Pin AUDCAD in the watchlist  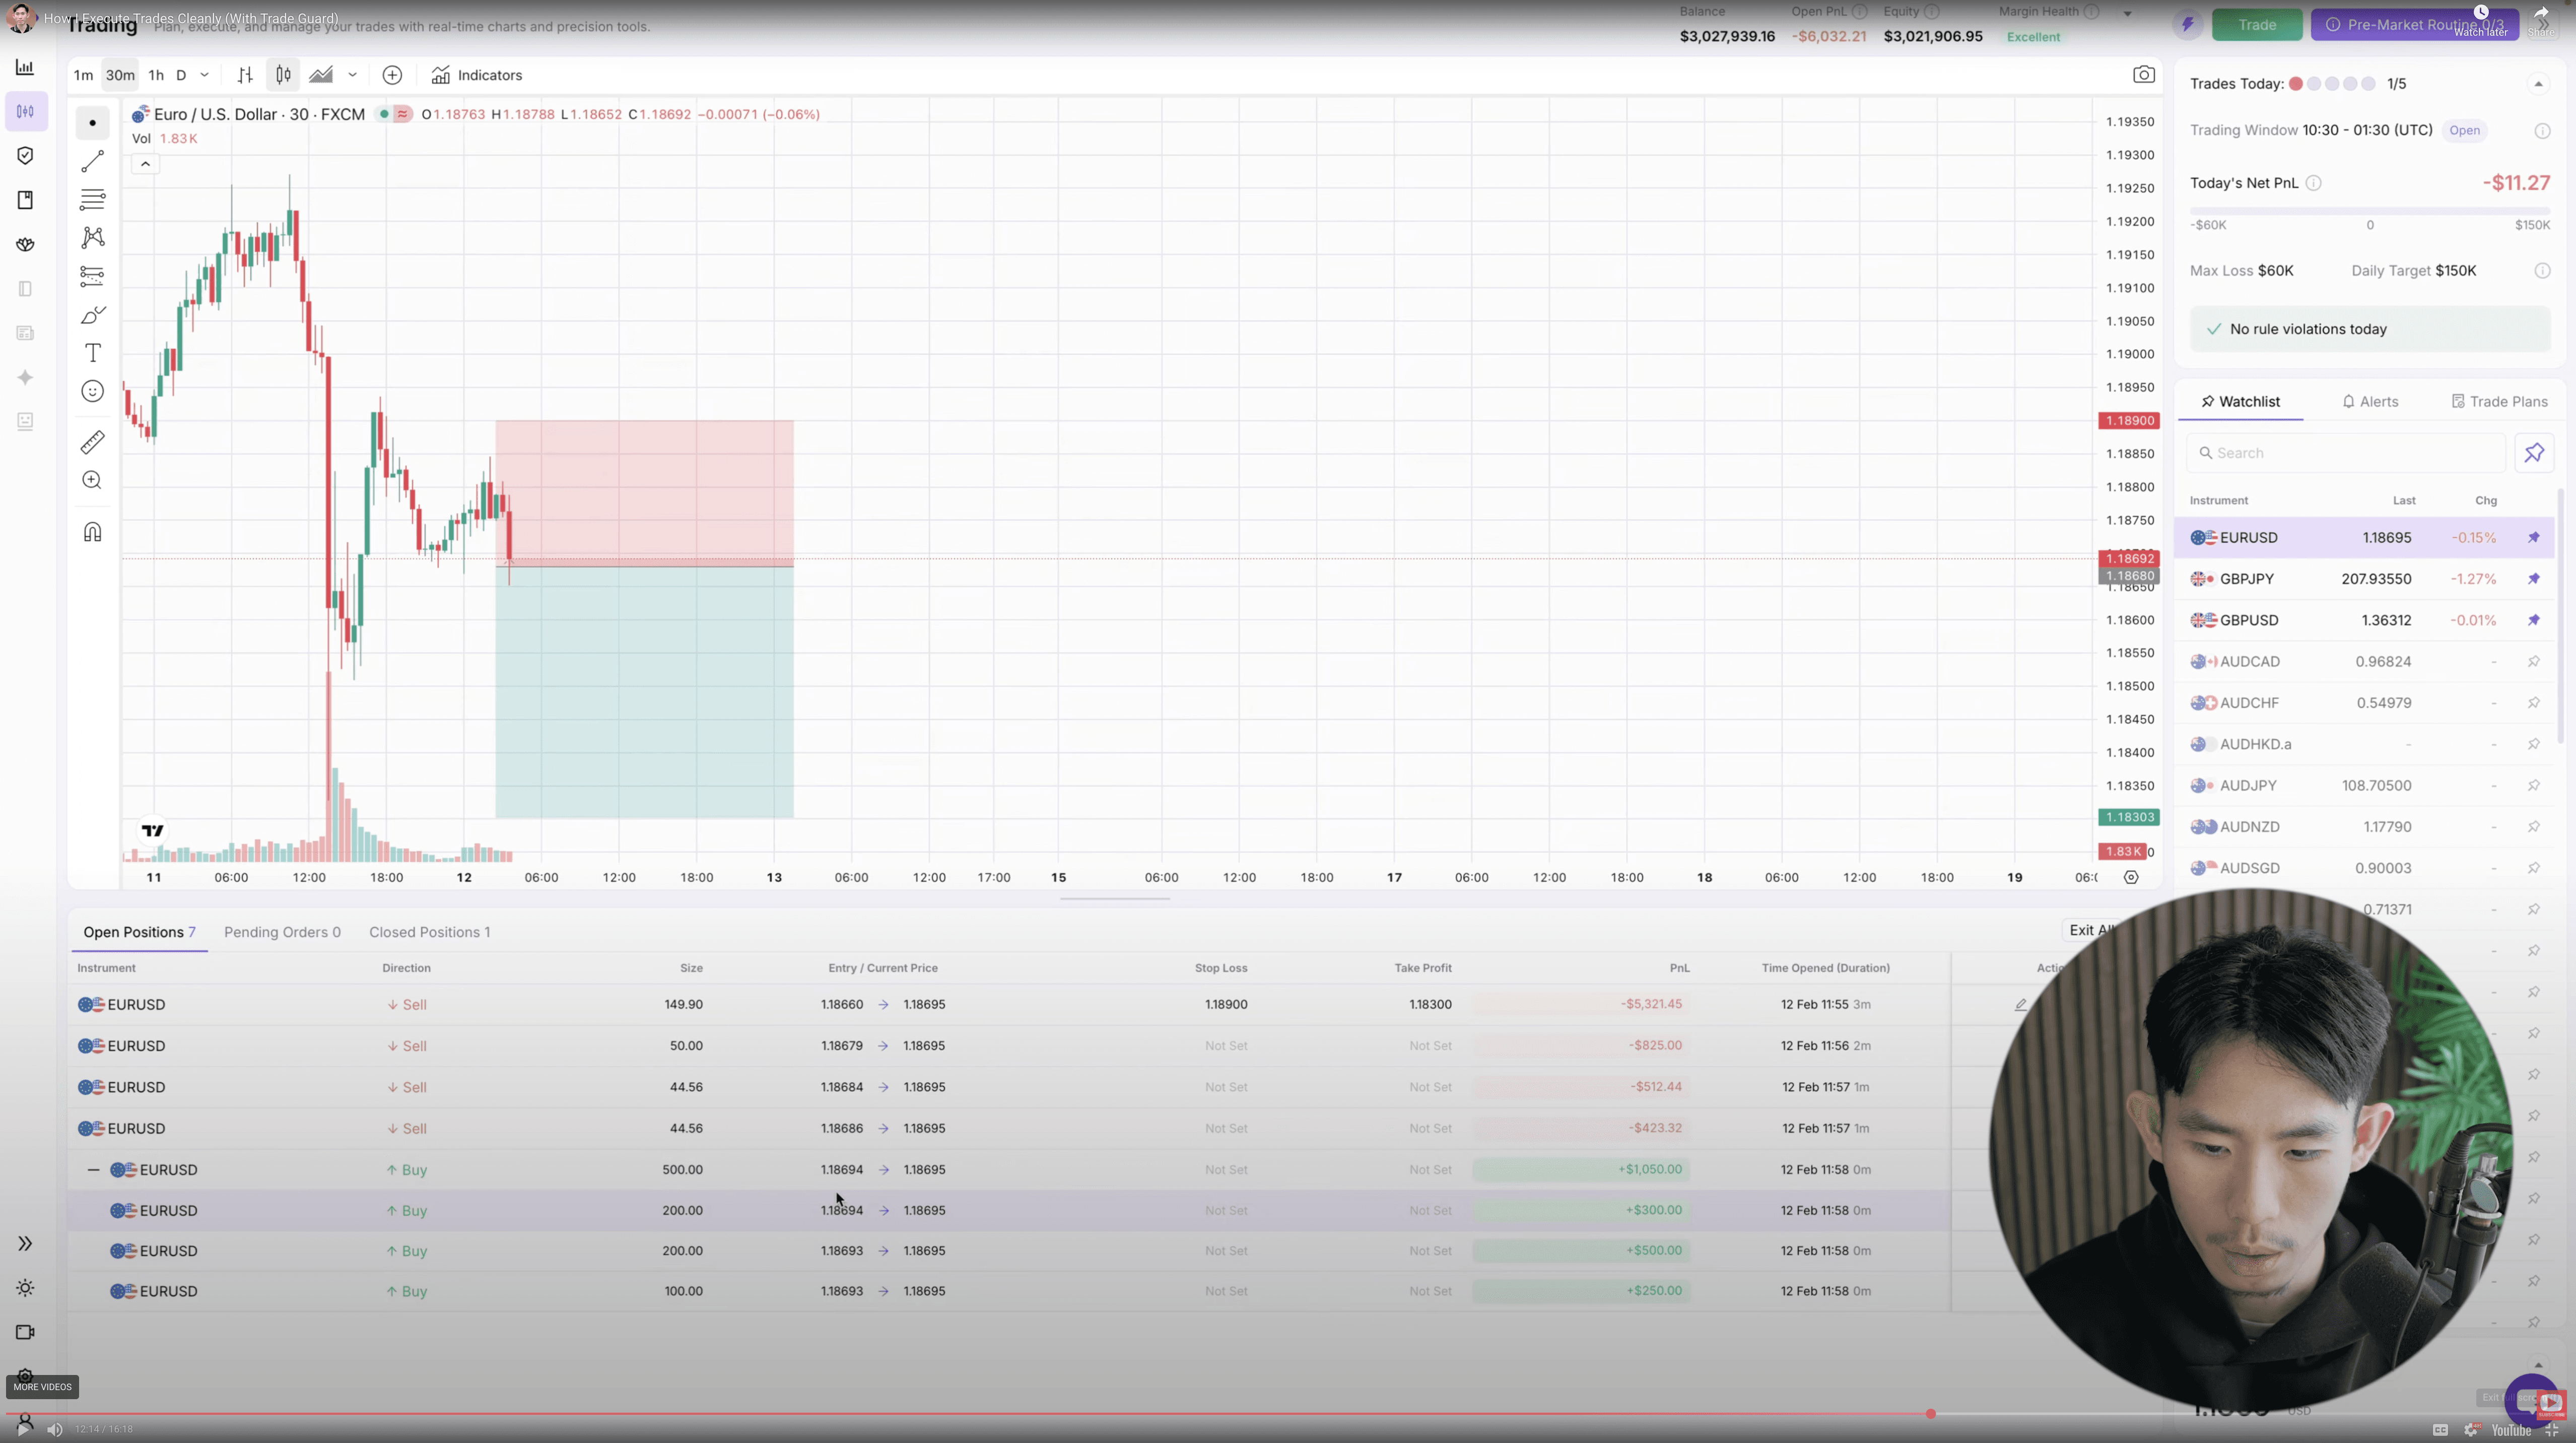(x=2533, y=662)
